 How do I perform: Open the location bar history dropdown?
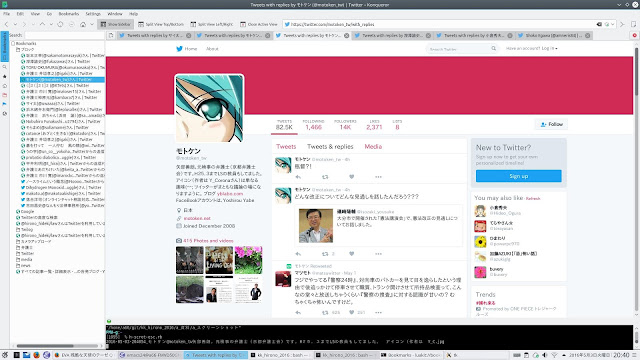[612, 24]
